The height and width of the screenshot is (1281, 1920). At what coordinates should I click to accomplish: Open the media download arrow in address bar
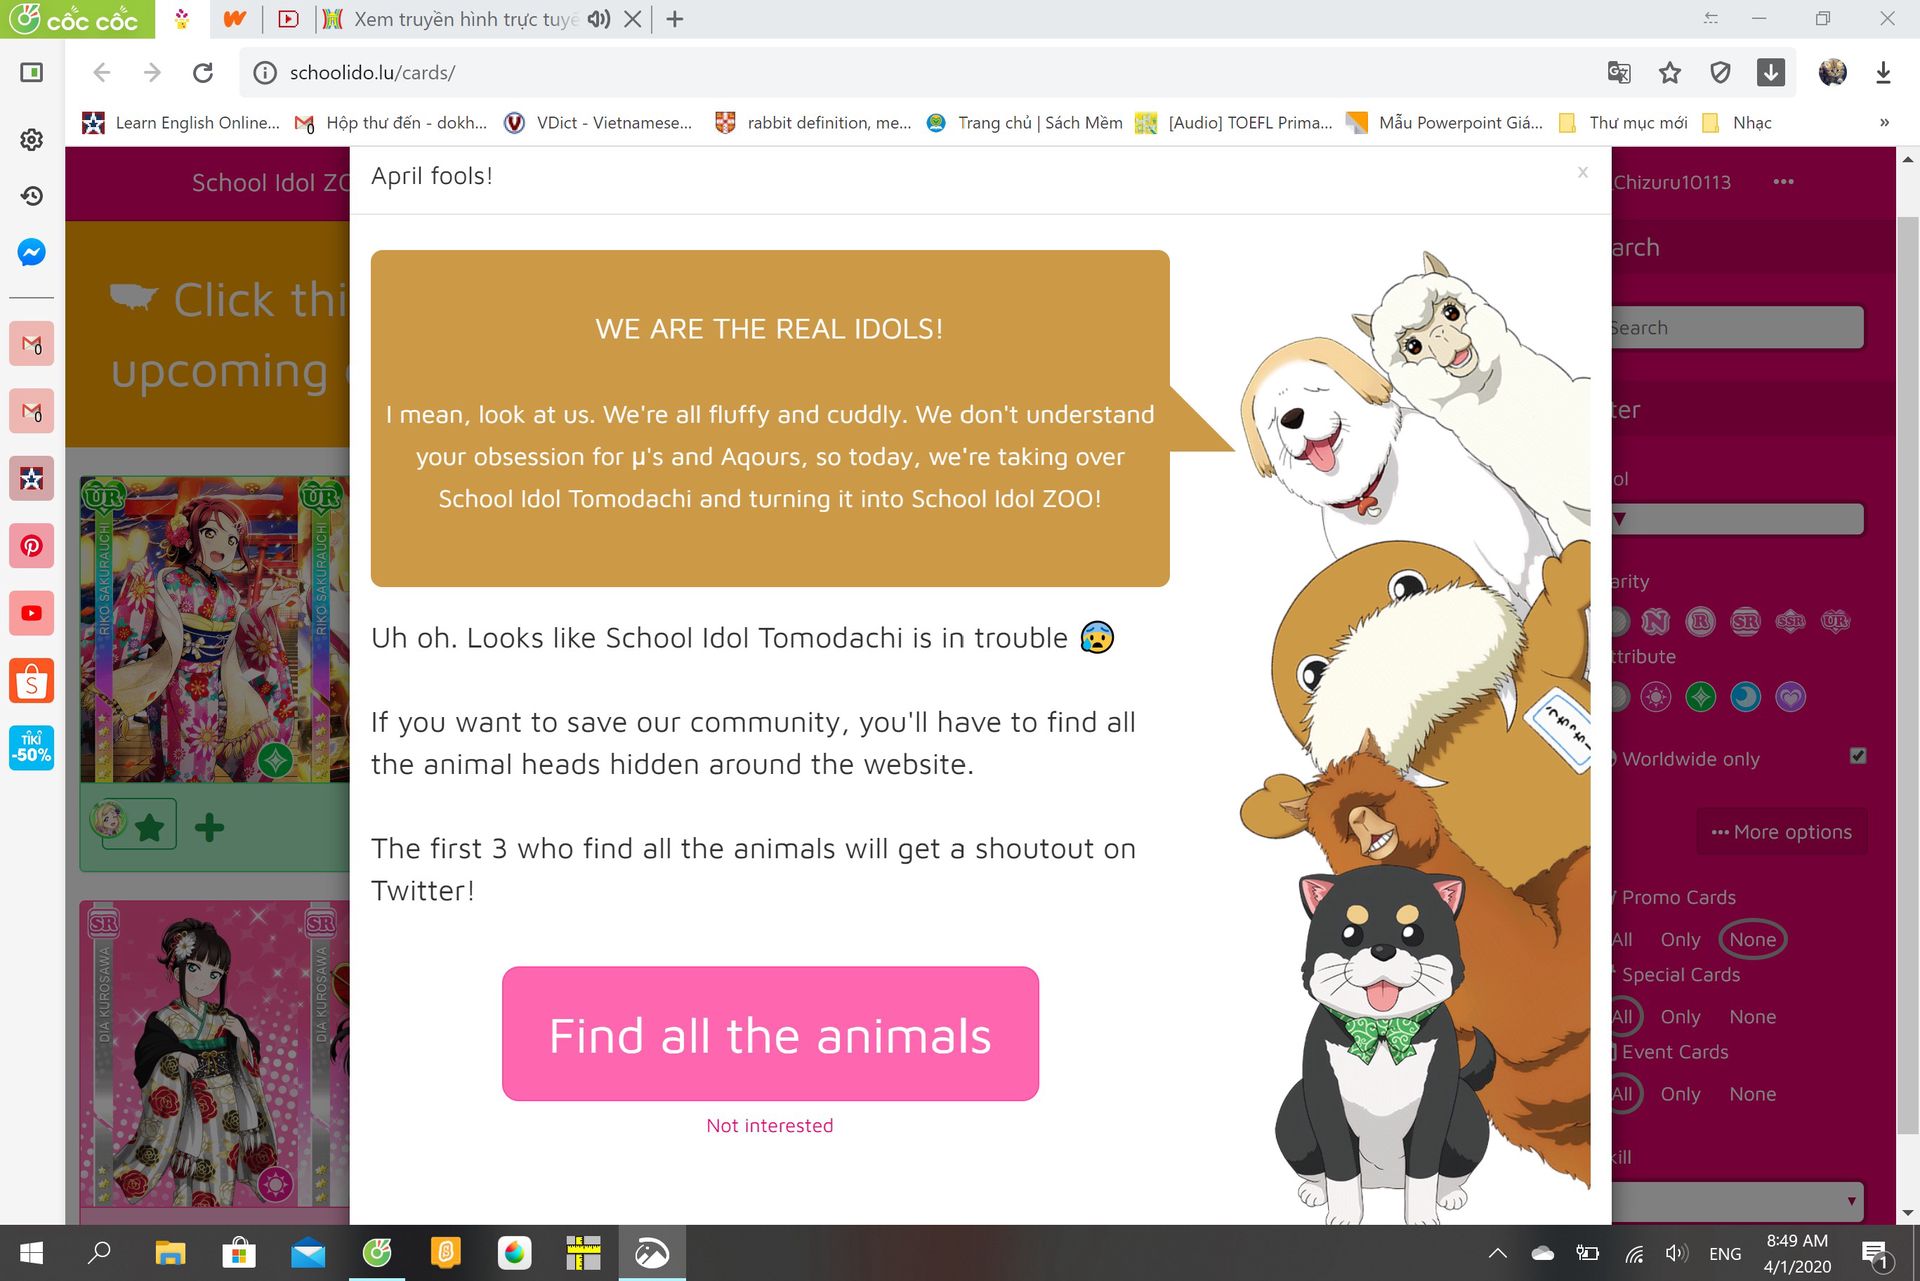(x=1770, y=73)
